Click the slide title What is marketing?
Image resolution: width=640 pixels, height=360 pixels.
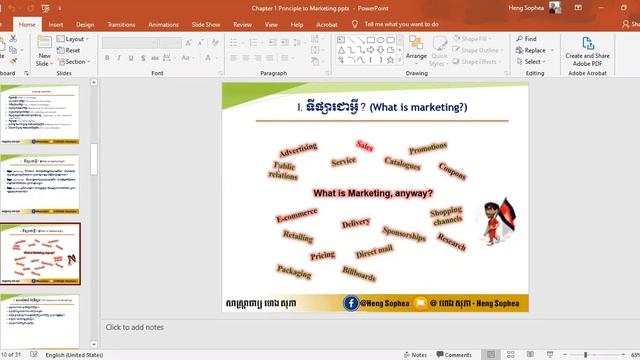382,107
